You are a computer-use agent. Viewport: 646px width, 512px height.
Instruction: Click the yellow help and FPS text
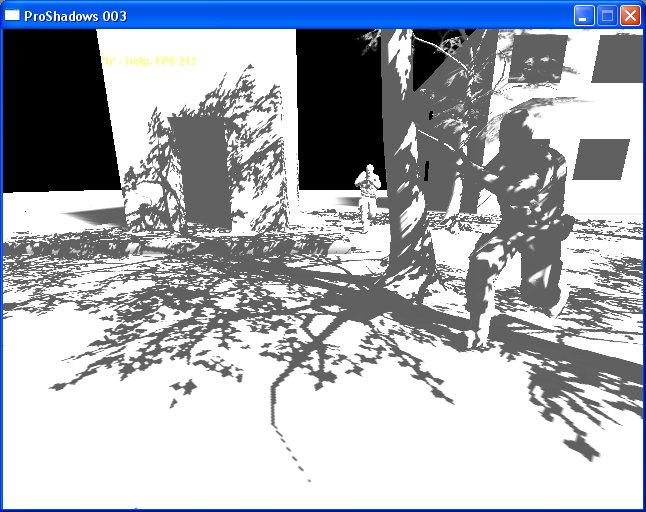click(x=150, y=61)
